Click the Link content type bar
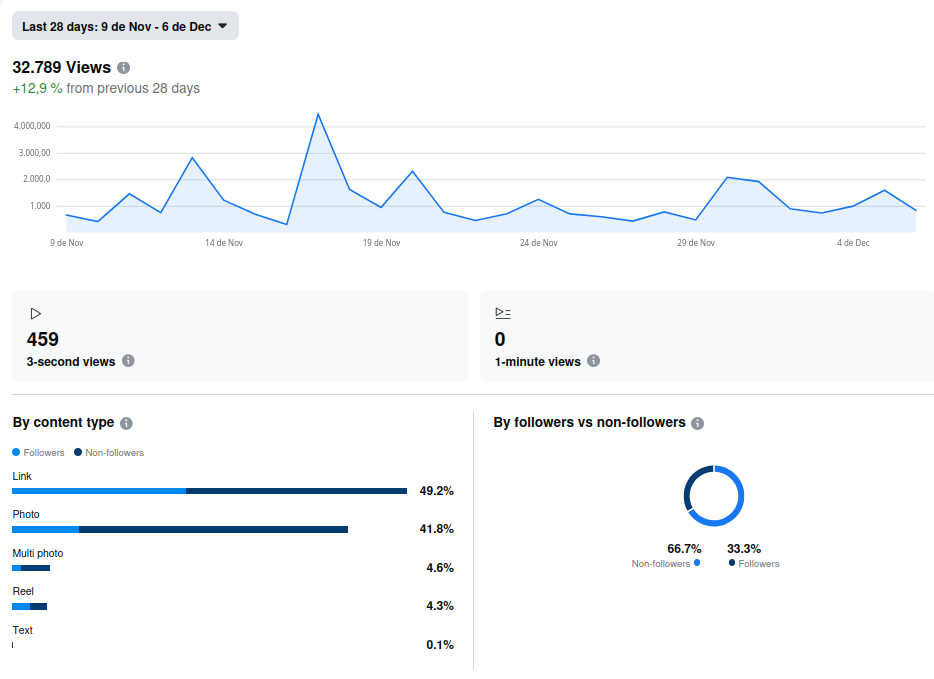934x679 pixels. (209, 491)
